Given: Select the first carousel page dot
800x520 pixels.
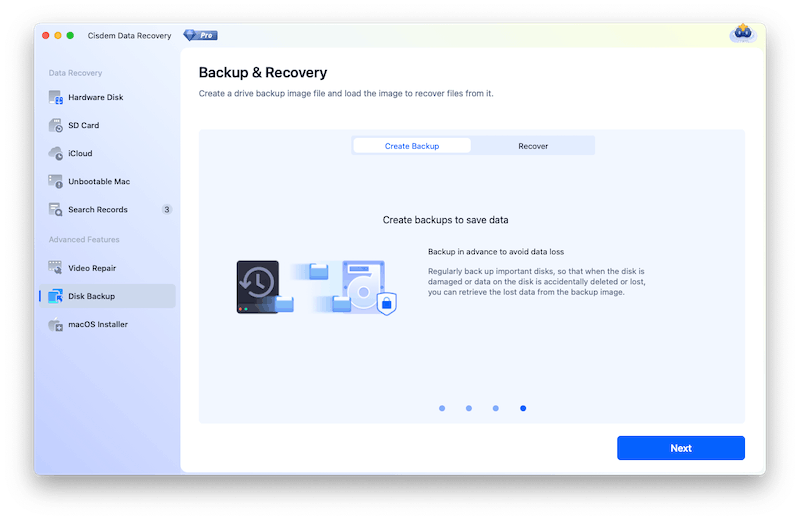Looking at the screenshot, I should (x=440, y=408).
